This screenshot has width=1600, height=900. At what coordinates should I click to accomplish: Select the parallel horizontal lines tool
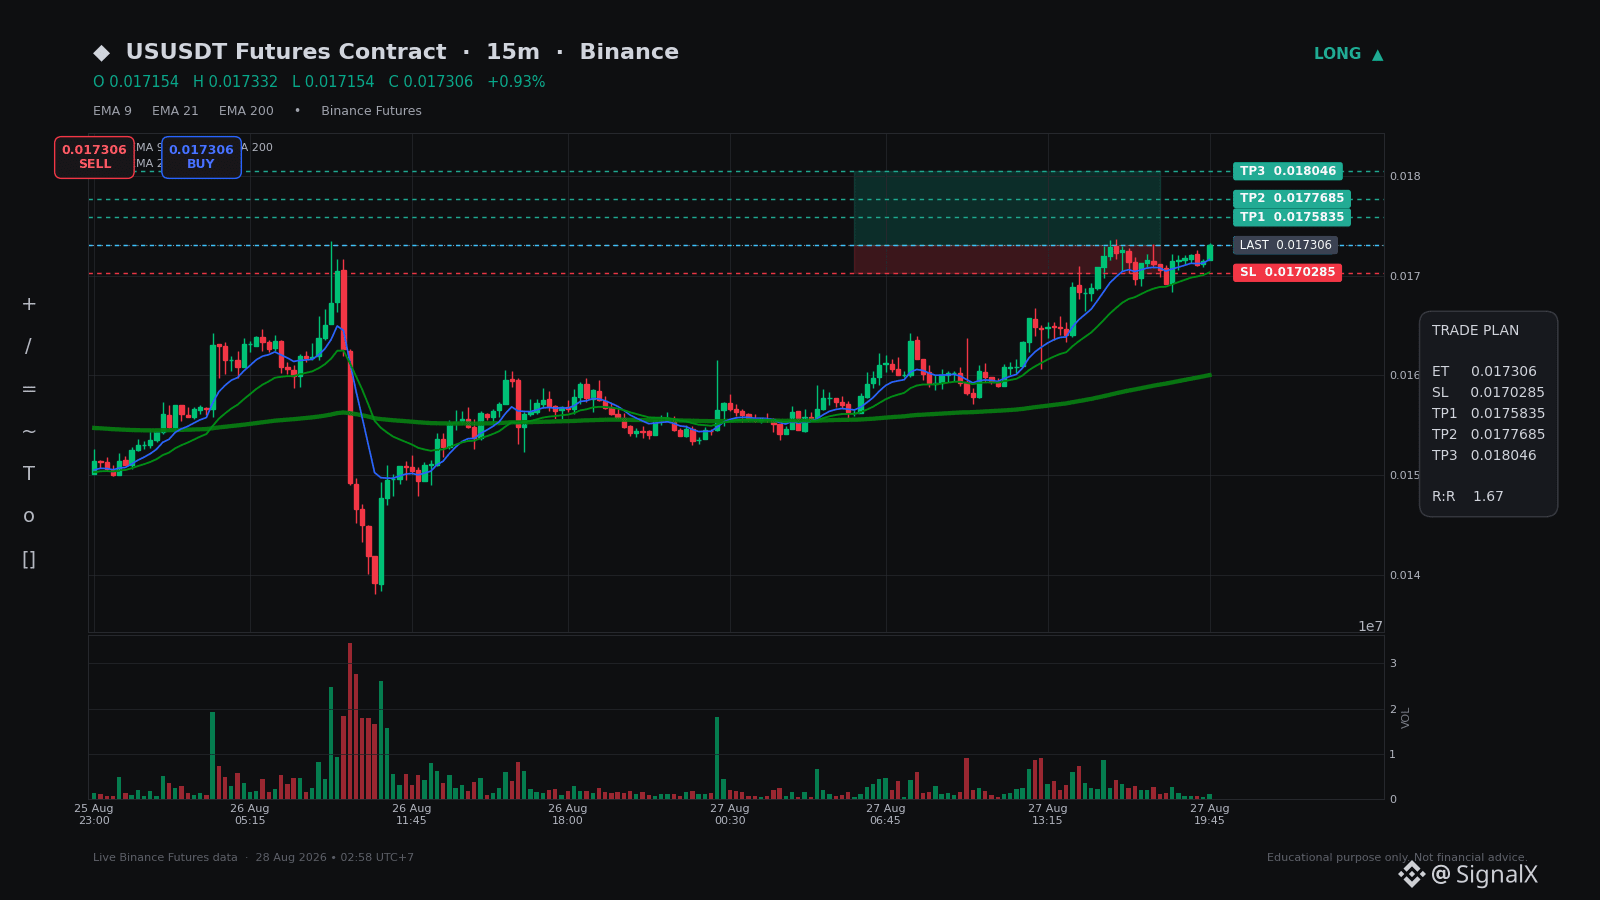[29, 389]
